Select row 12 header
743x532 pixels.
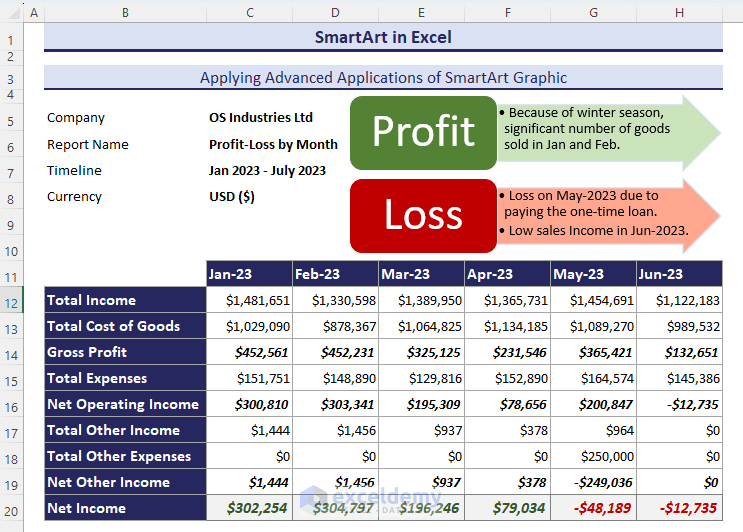click(11, 300)
